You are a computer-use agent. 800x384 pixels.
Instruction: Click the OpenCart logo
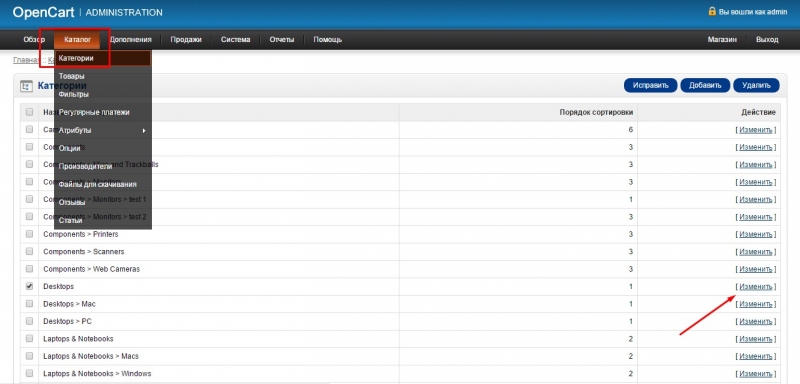pos(43,12)
